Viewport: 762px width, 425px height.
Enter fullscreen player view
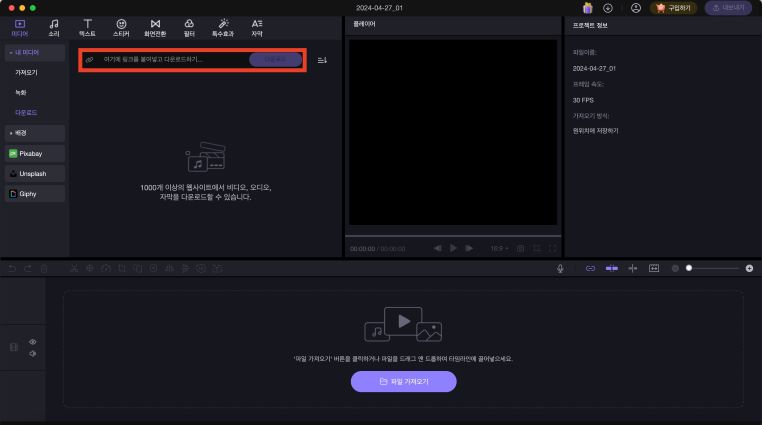[x=553, y=249]
